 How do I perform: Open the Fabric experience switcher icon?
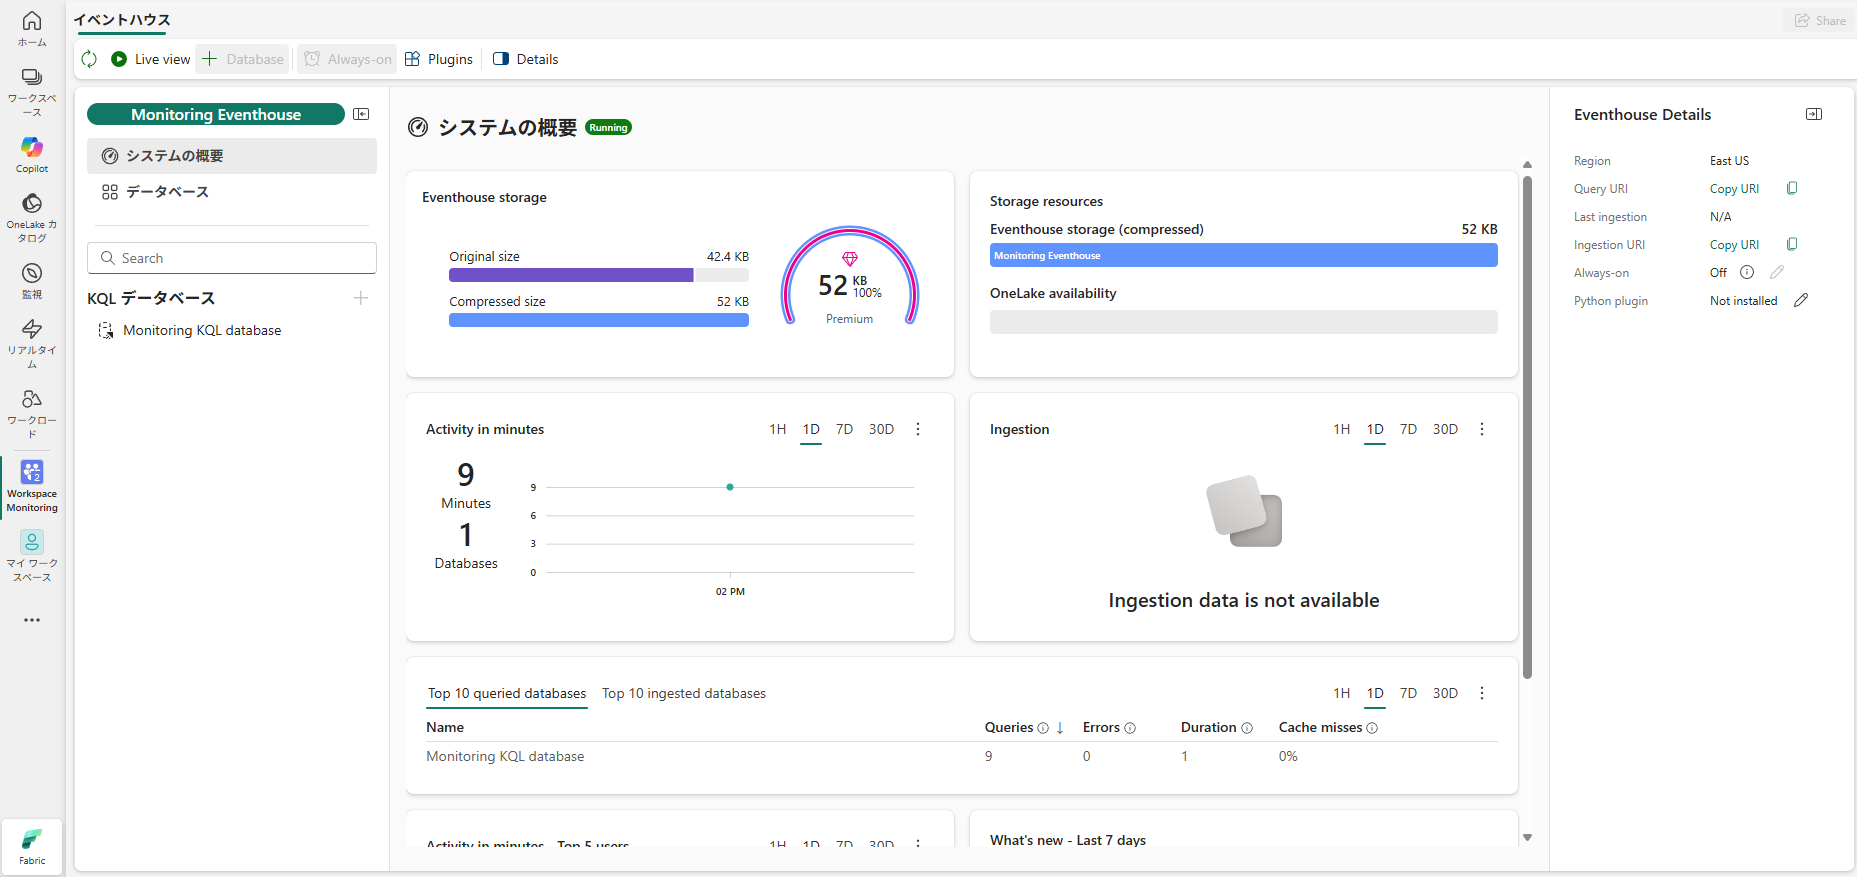tap(32, 846)
